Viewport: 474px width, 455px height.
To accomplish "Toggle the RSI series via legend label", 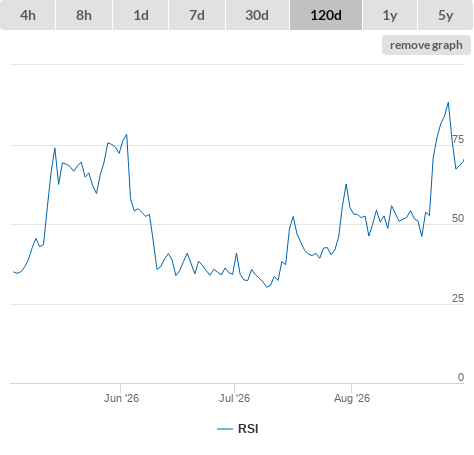I will coord(248,429).
